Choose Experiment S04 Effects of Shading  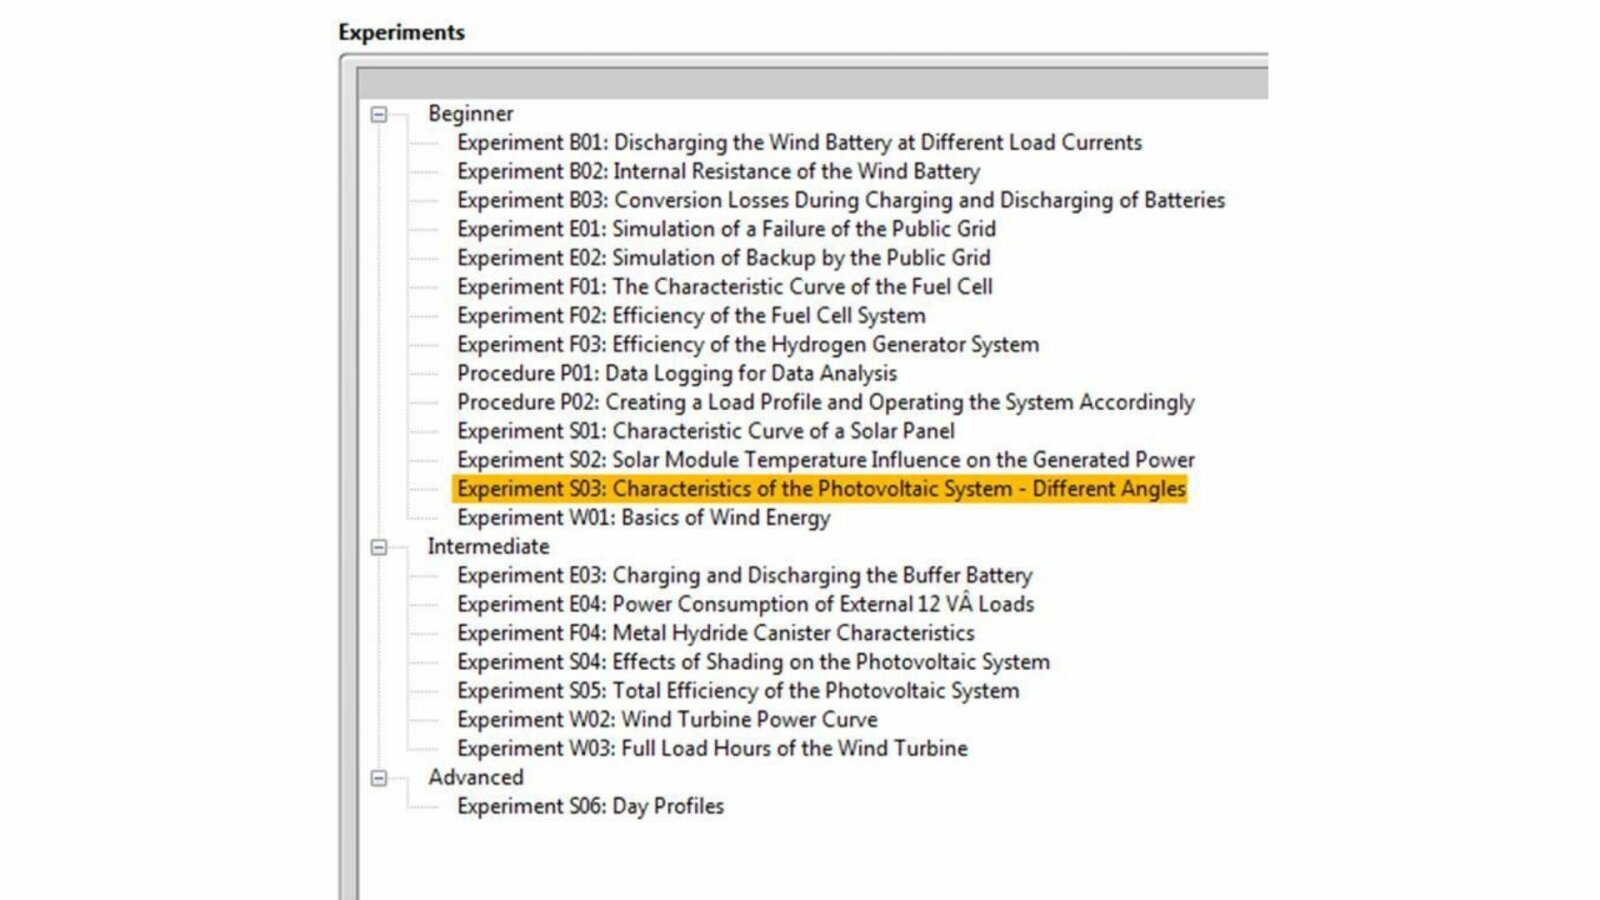click(753, 662)
